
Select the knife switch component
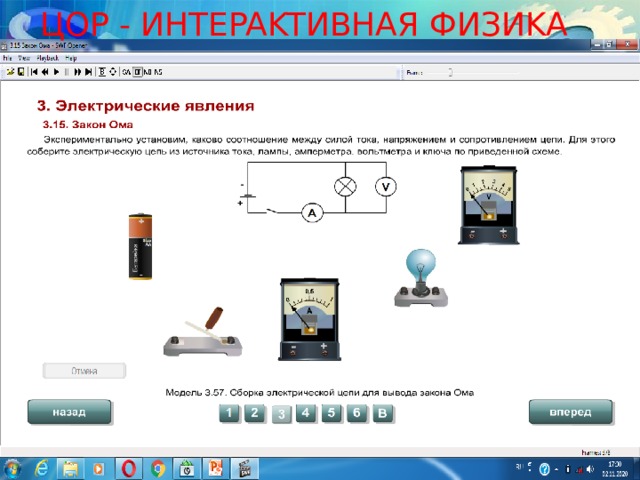[x=203, y=332]
